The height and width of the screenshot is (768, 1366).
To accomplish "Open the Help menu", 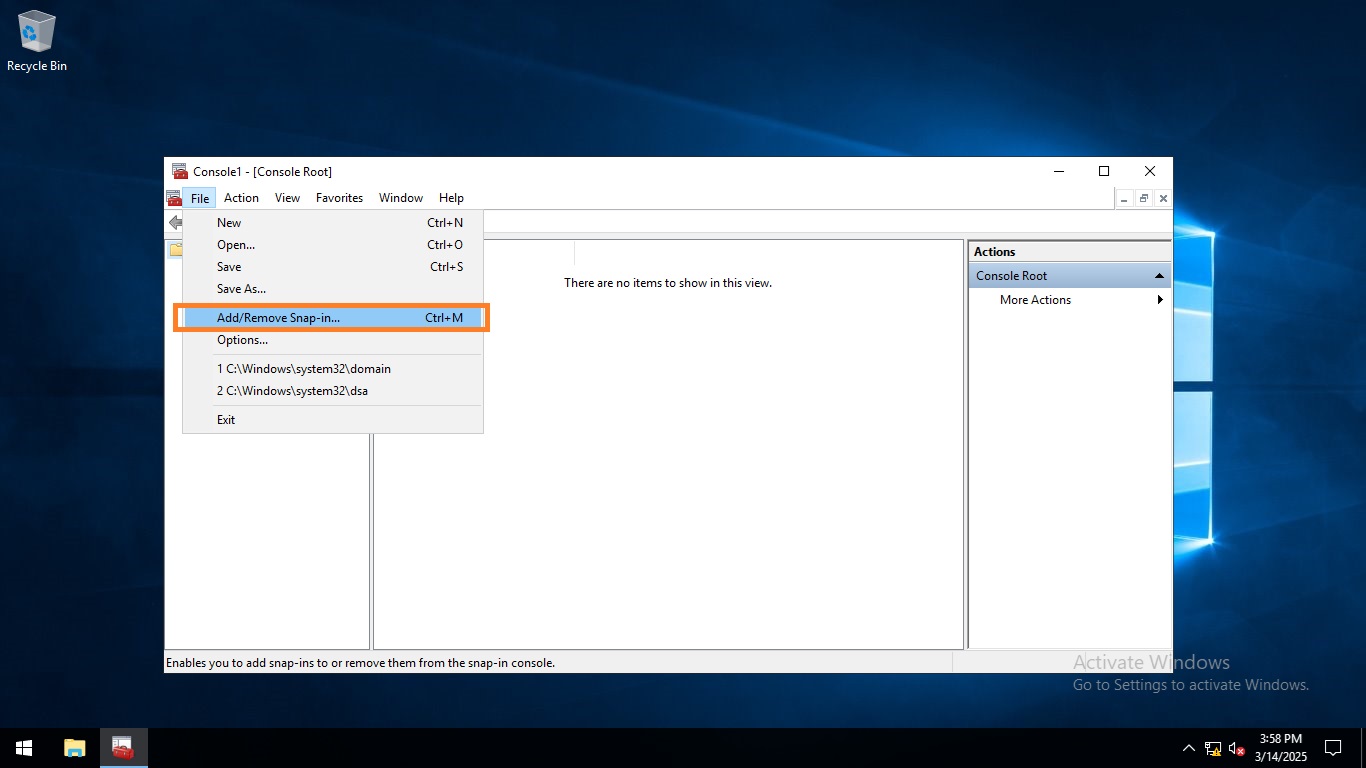I will [451, 198].
